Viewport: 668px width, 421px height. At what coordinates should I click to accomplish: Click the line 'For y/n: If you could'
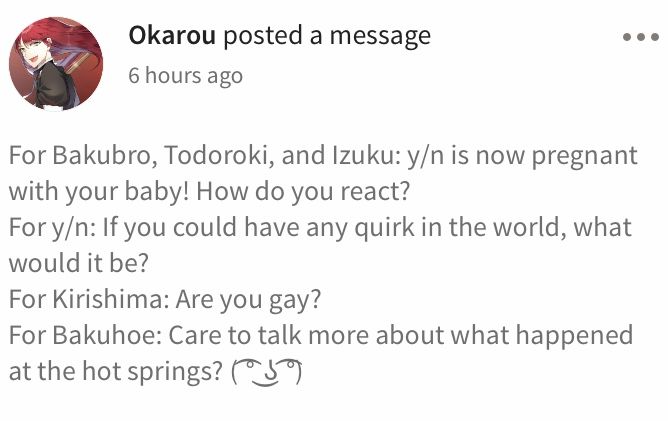tap(320, 228)
